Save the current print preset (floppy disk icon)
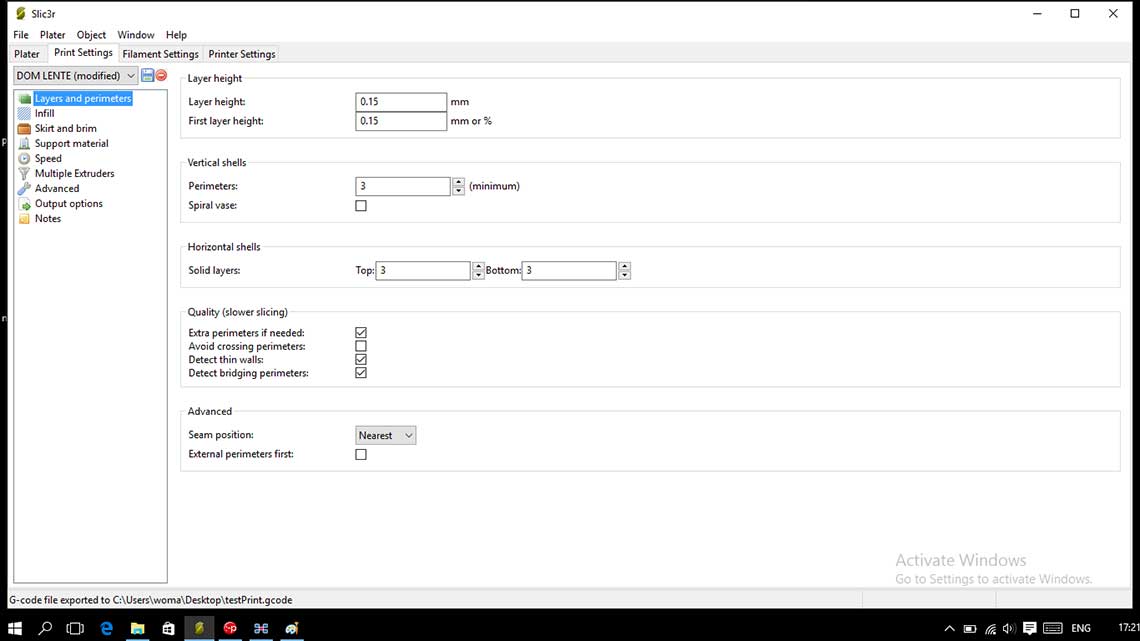This screenshot has height=641, width=1140. (148, 76)
